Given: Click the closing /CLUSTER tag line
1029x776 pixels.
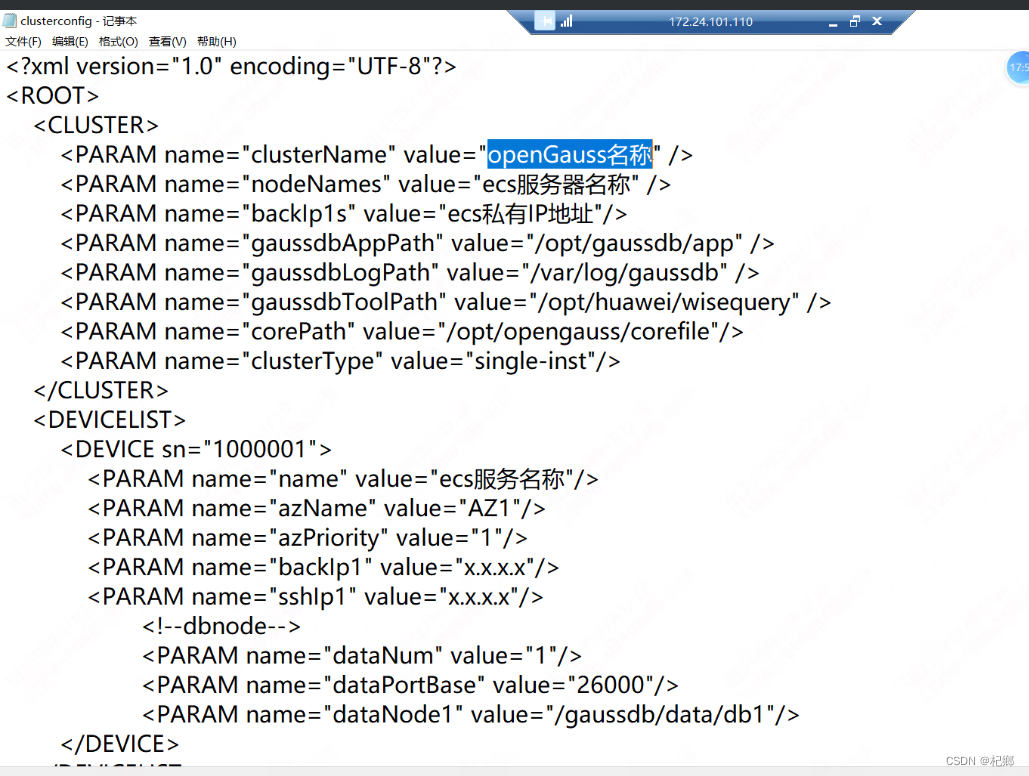Looking at the screenshot, I should tap(101, 391).
